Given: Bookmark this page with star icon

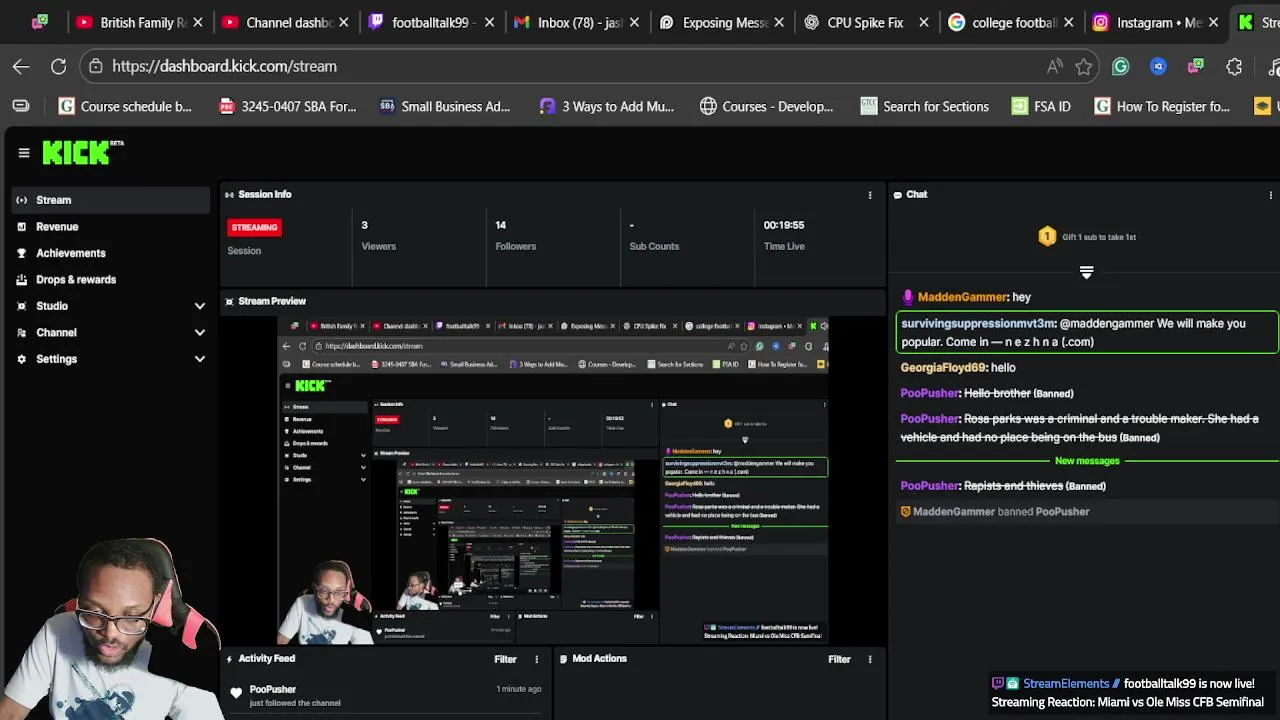Looking at the screenshot, I should pyautogui.click(x=1084, y=66).
